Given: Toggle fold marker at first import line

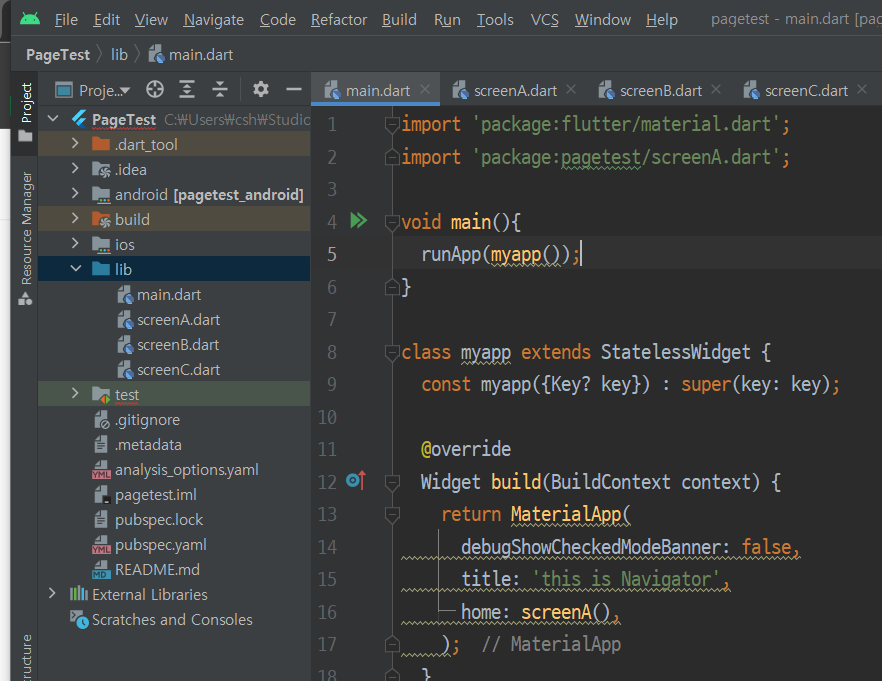Looking at the screenshot, I should (393, 125).
